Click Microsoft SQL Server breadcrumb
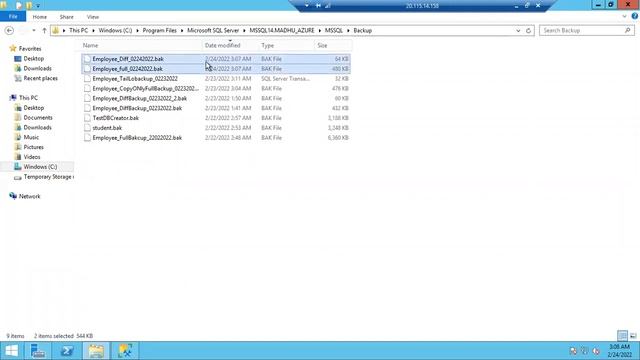 pos(213,31)
